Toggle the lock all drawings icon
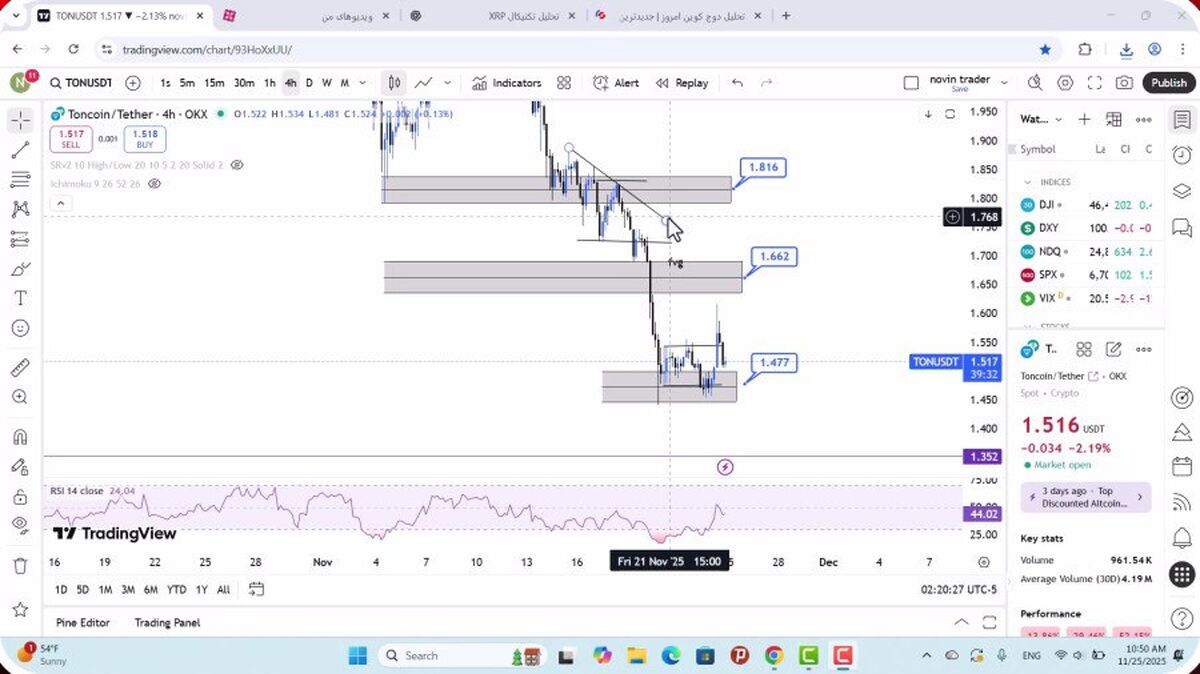Image resolution: width=1200 pixels, height=674 pixels. coord(20,497)
